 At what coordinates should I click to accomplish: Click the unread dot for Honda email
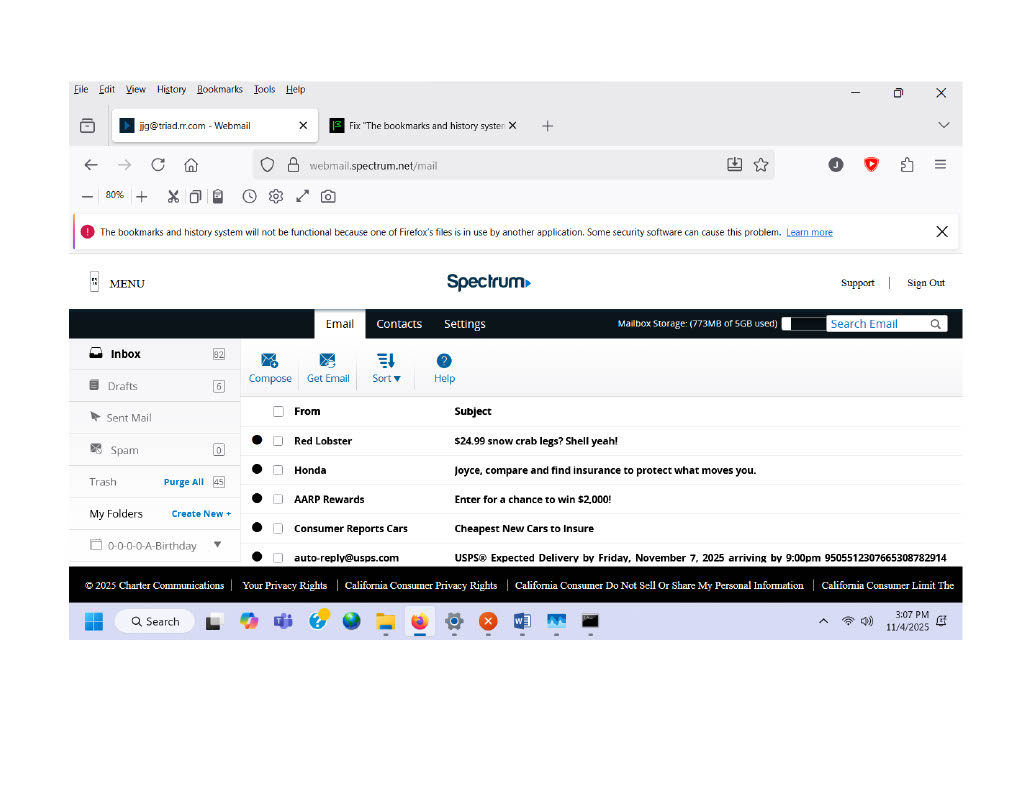[x=257, y=469]
